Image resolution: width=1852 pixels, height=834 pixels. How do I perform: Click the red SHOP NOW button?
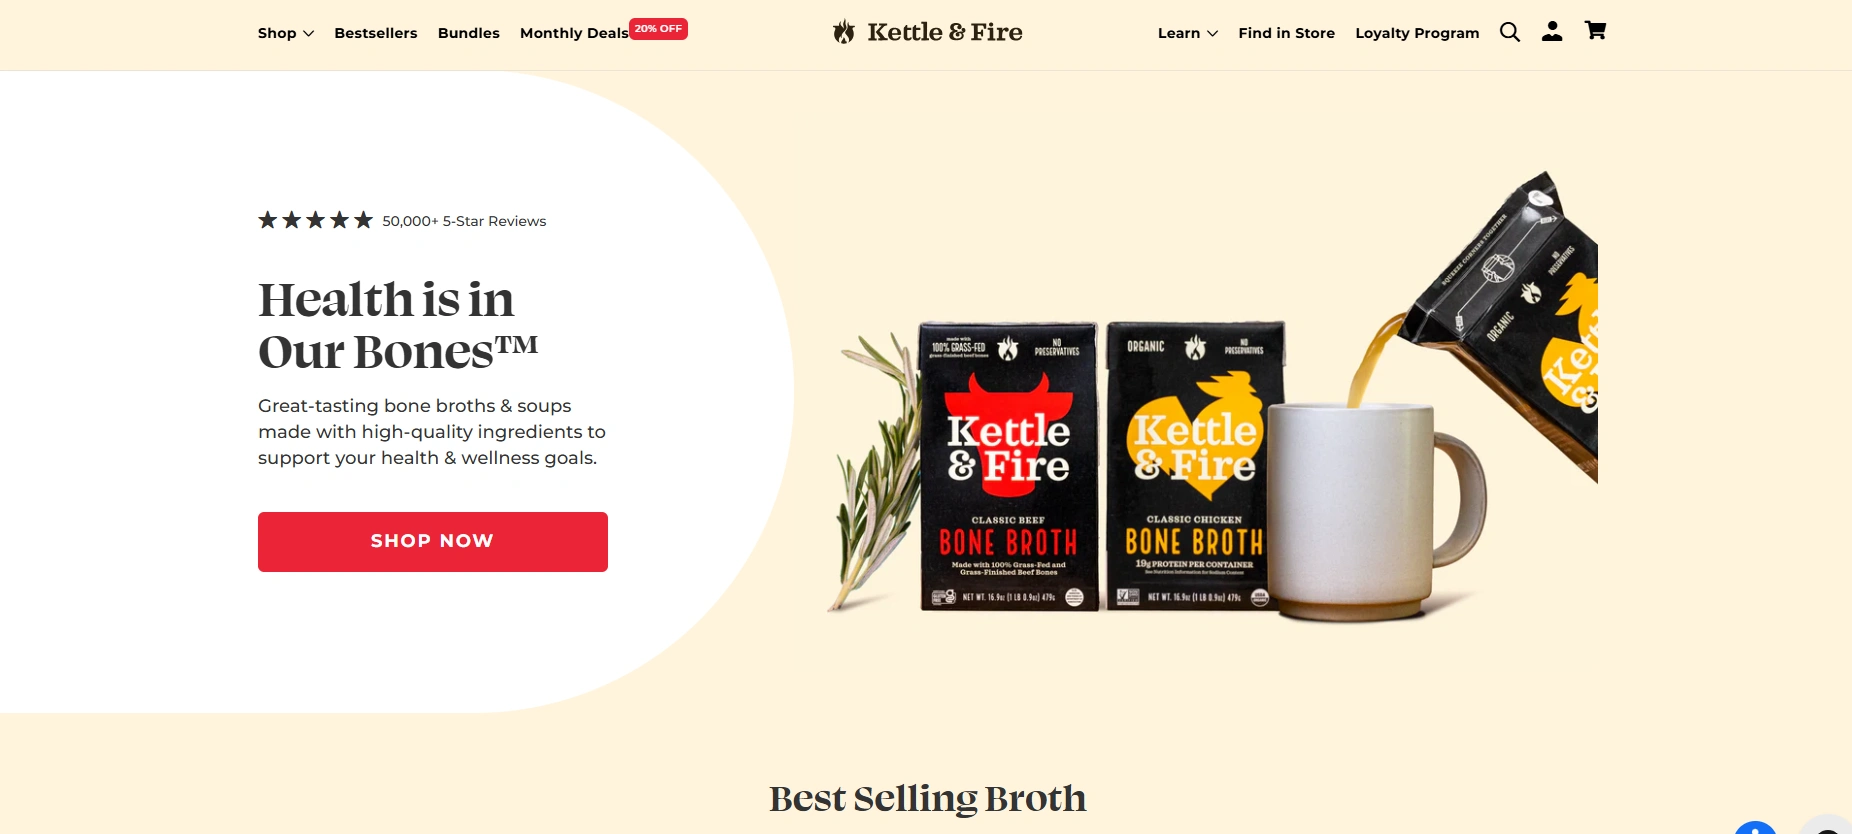pos(433,542)
